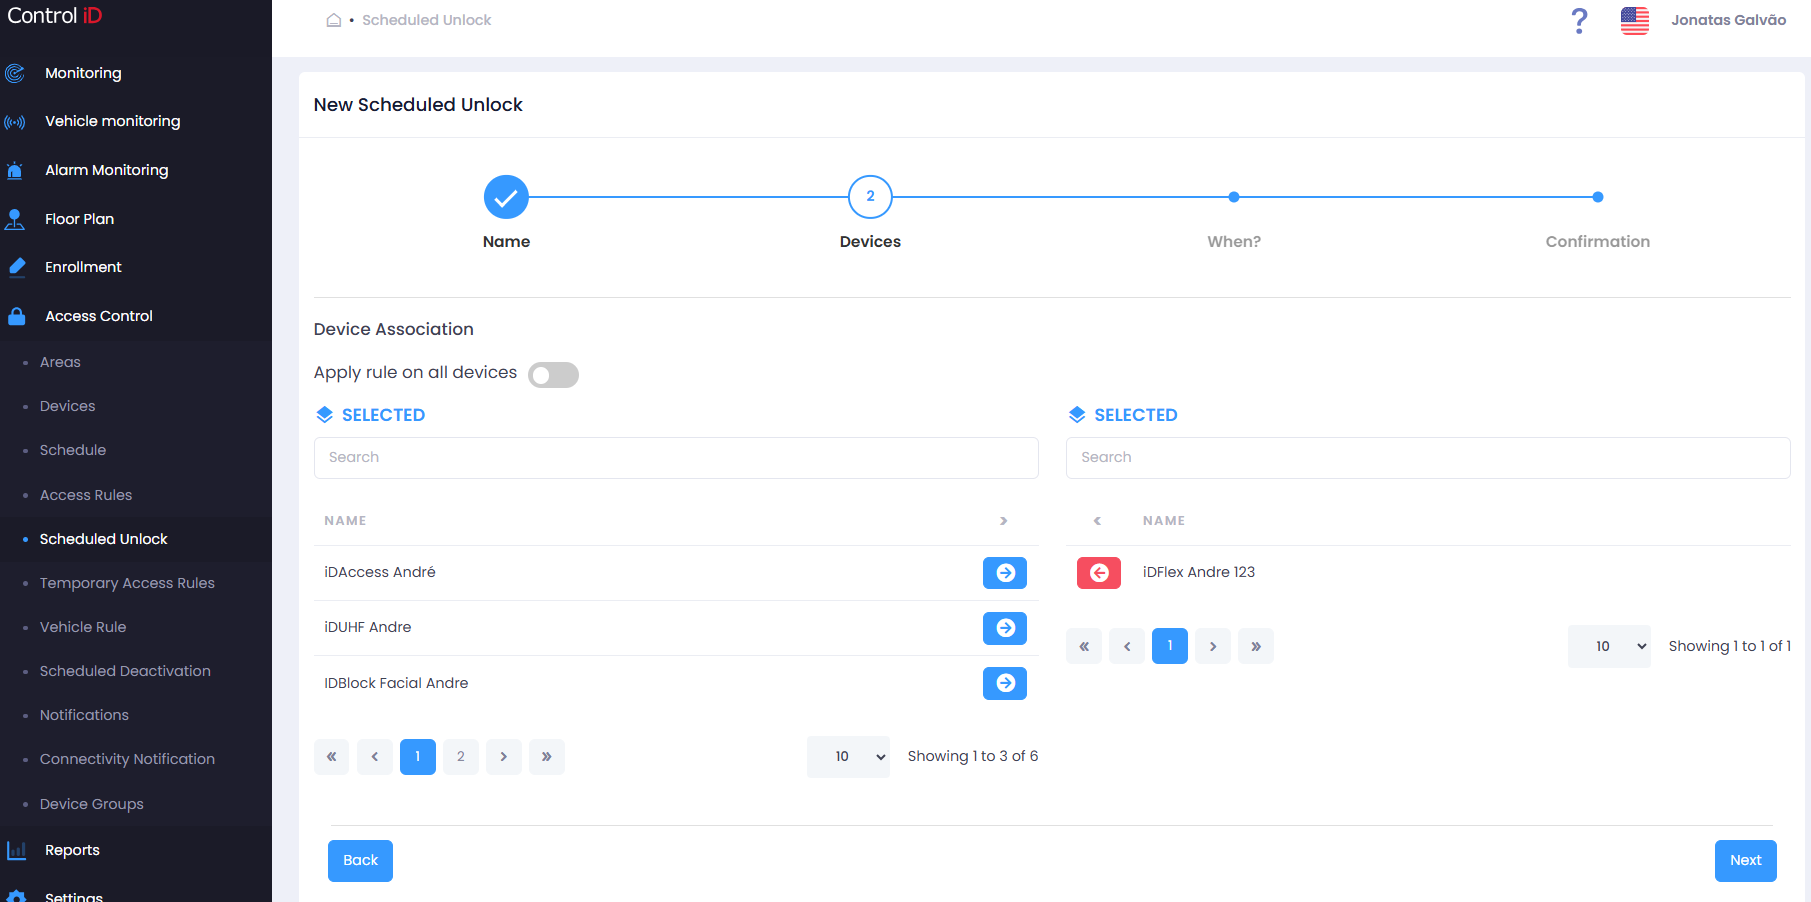Open the help question mark
Image resolution: width=1811 pixels, height=902 pixels.
(x=1579, y=20)
